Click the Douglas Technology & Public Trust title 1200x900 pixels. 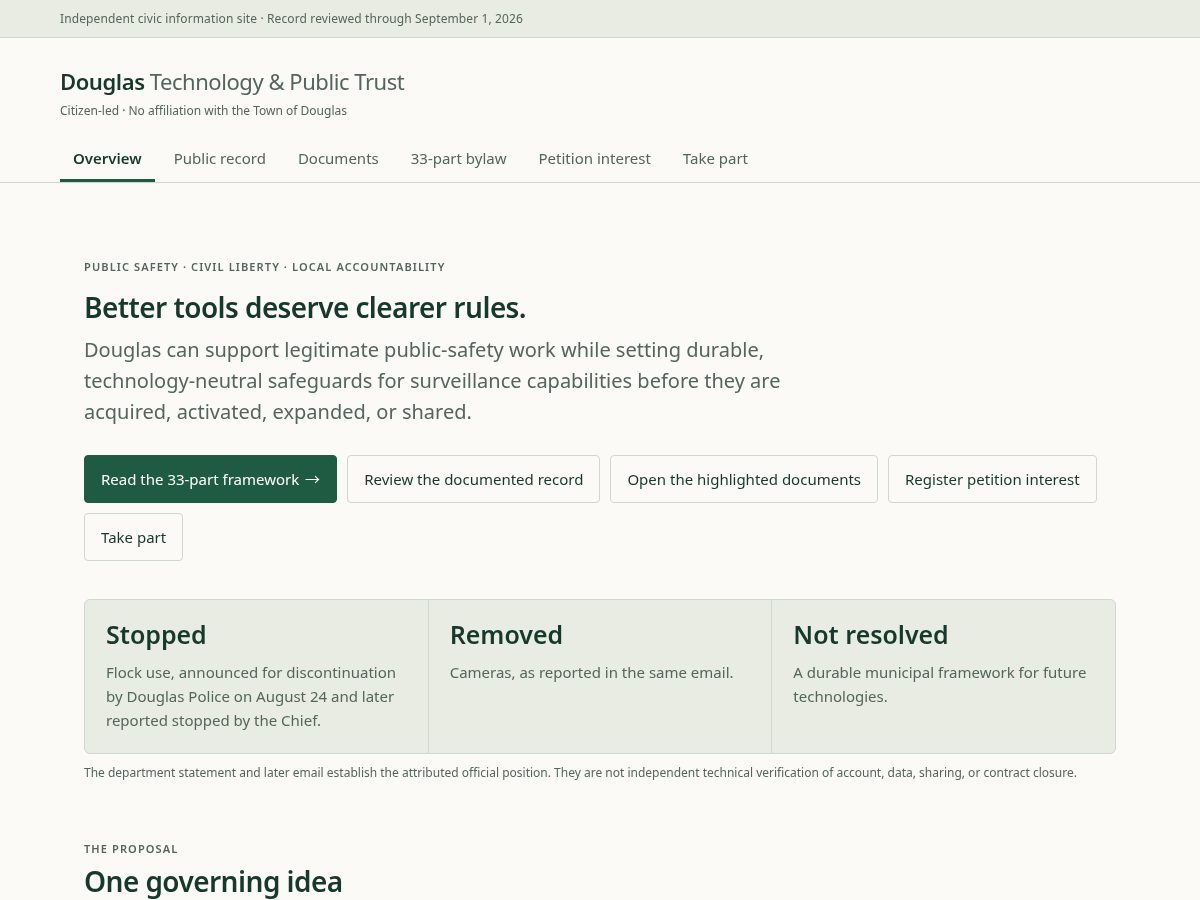(232, 82)
